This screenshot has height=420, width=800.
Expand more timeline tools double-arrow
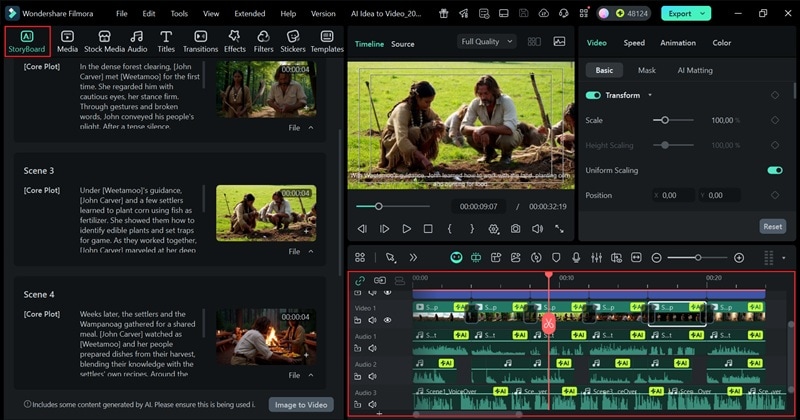pos(413,258)
